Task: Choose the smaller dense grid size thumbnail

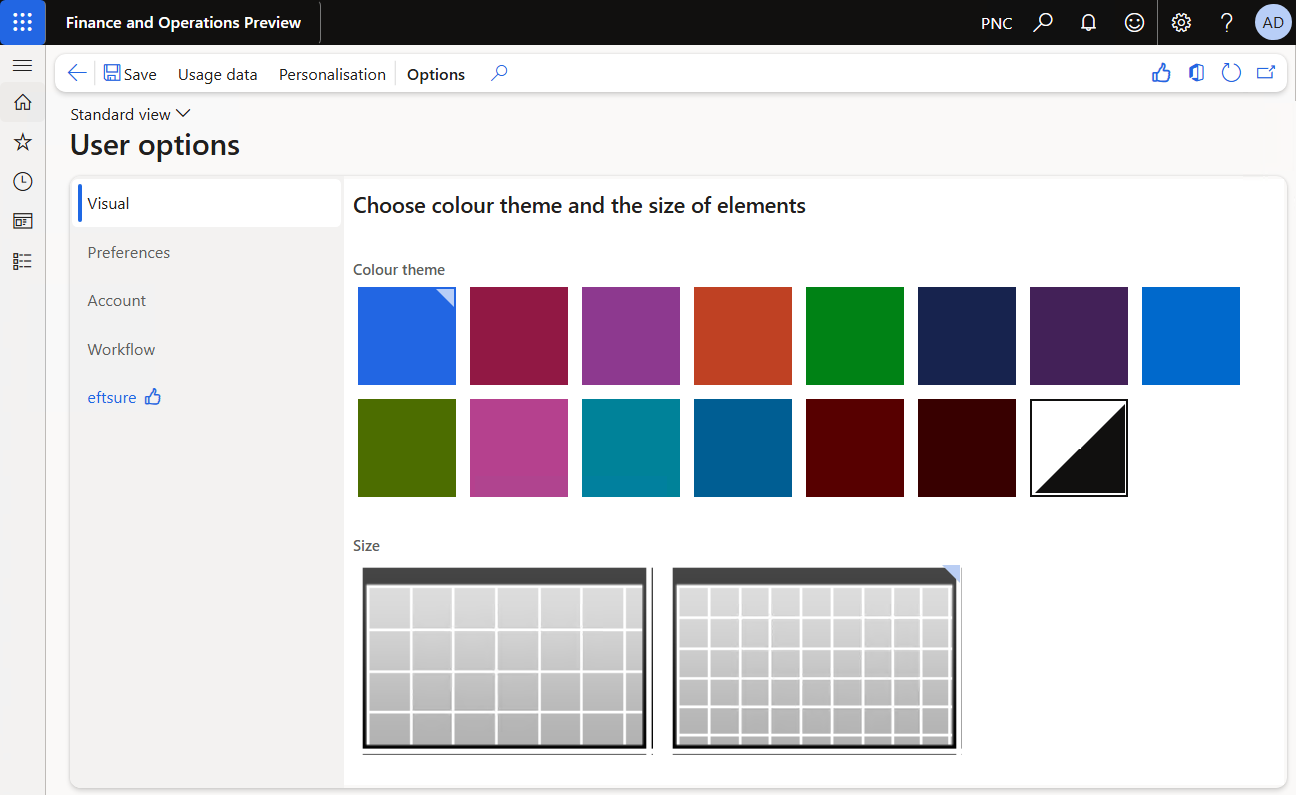Action: (x=815, y=658)
